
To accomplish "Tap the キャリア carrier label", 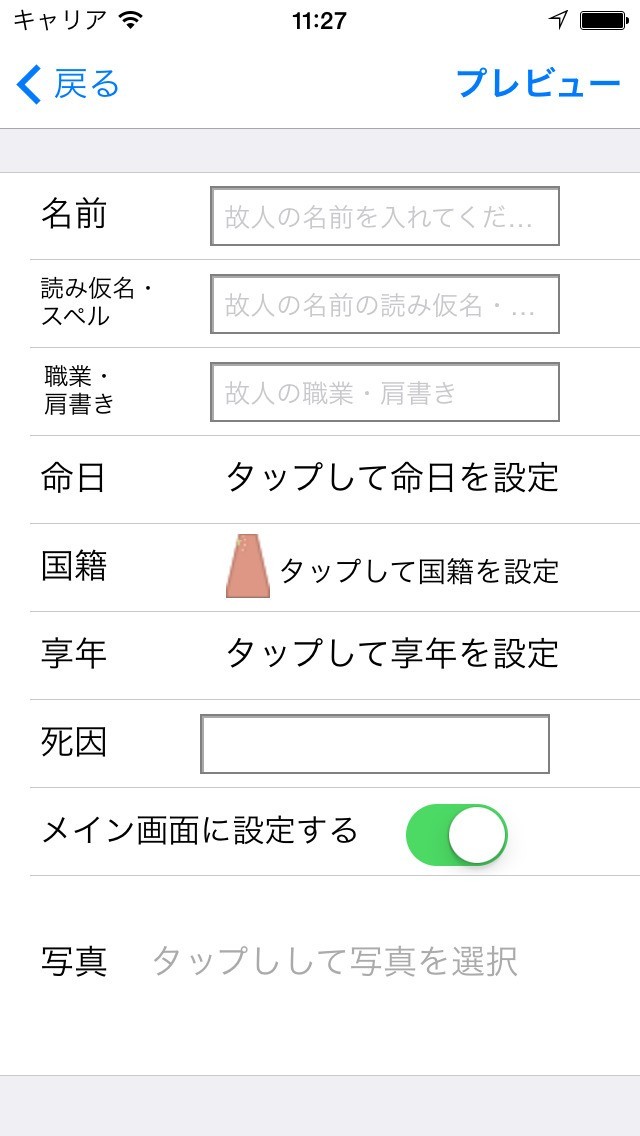I will click(x=60, y=20).
